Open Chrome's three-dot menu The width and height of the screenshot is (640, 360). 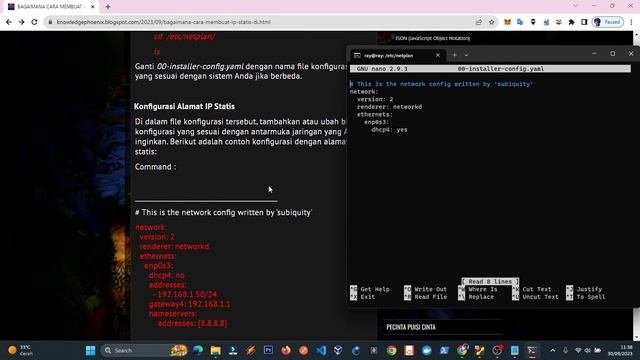click(x=631, y=22)
